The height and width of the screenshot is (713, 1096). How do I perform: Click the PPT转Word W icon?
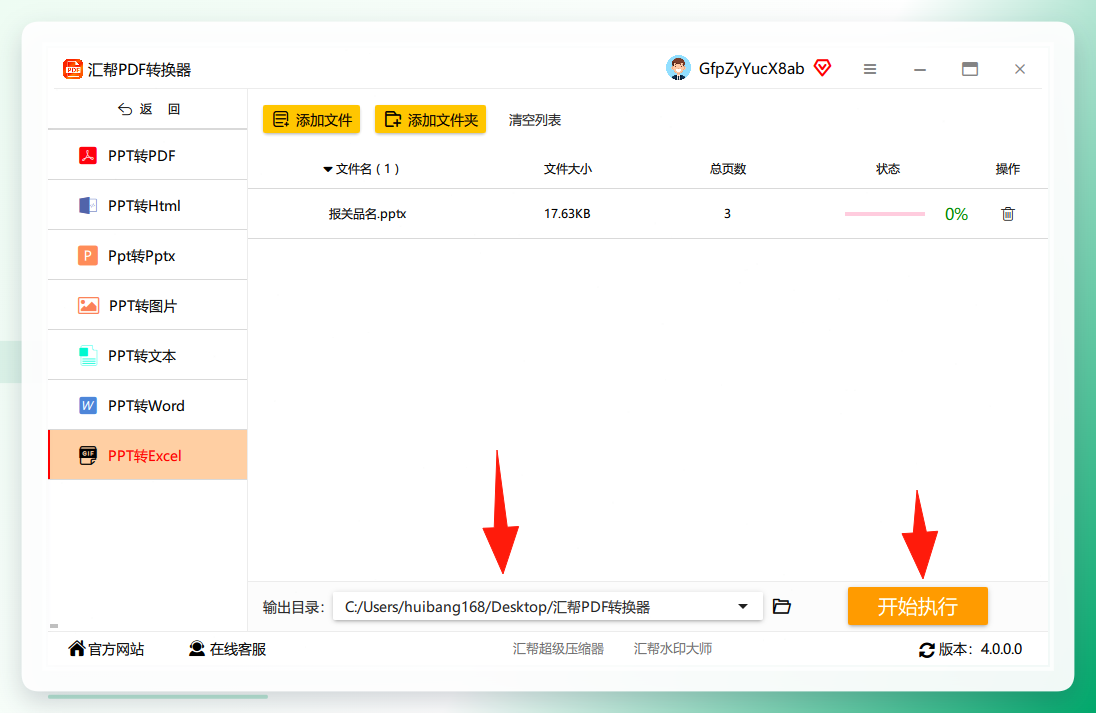coord(87,405)
